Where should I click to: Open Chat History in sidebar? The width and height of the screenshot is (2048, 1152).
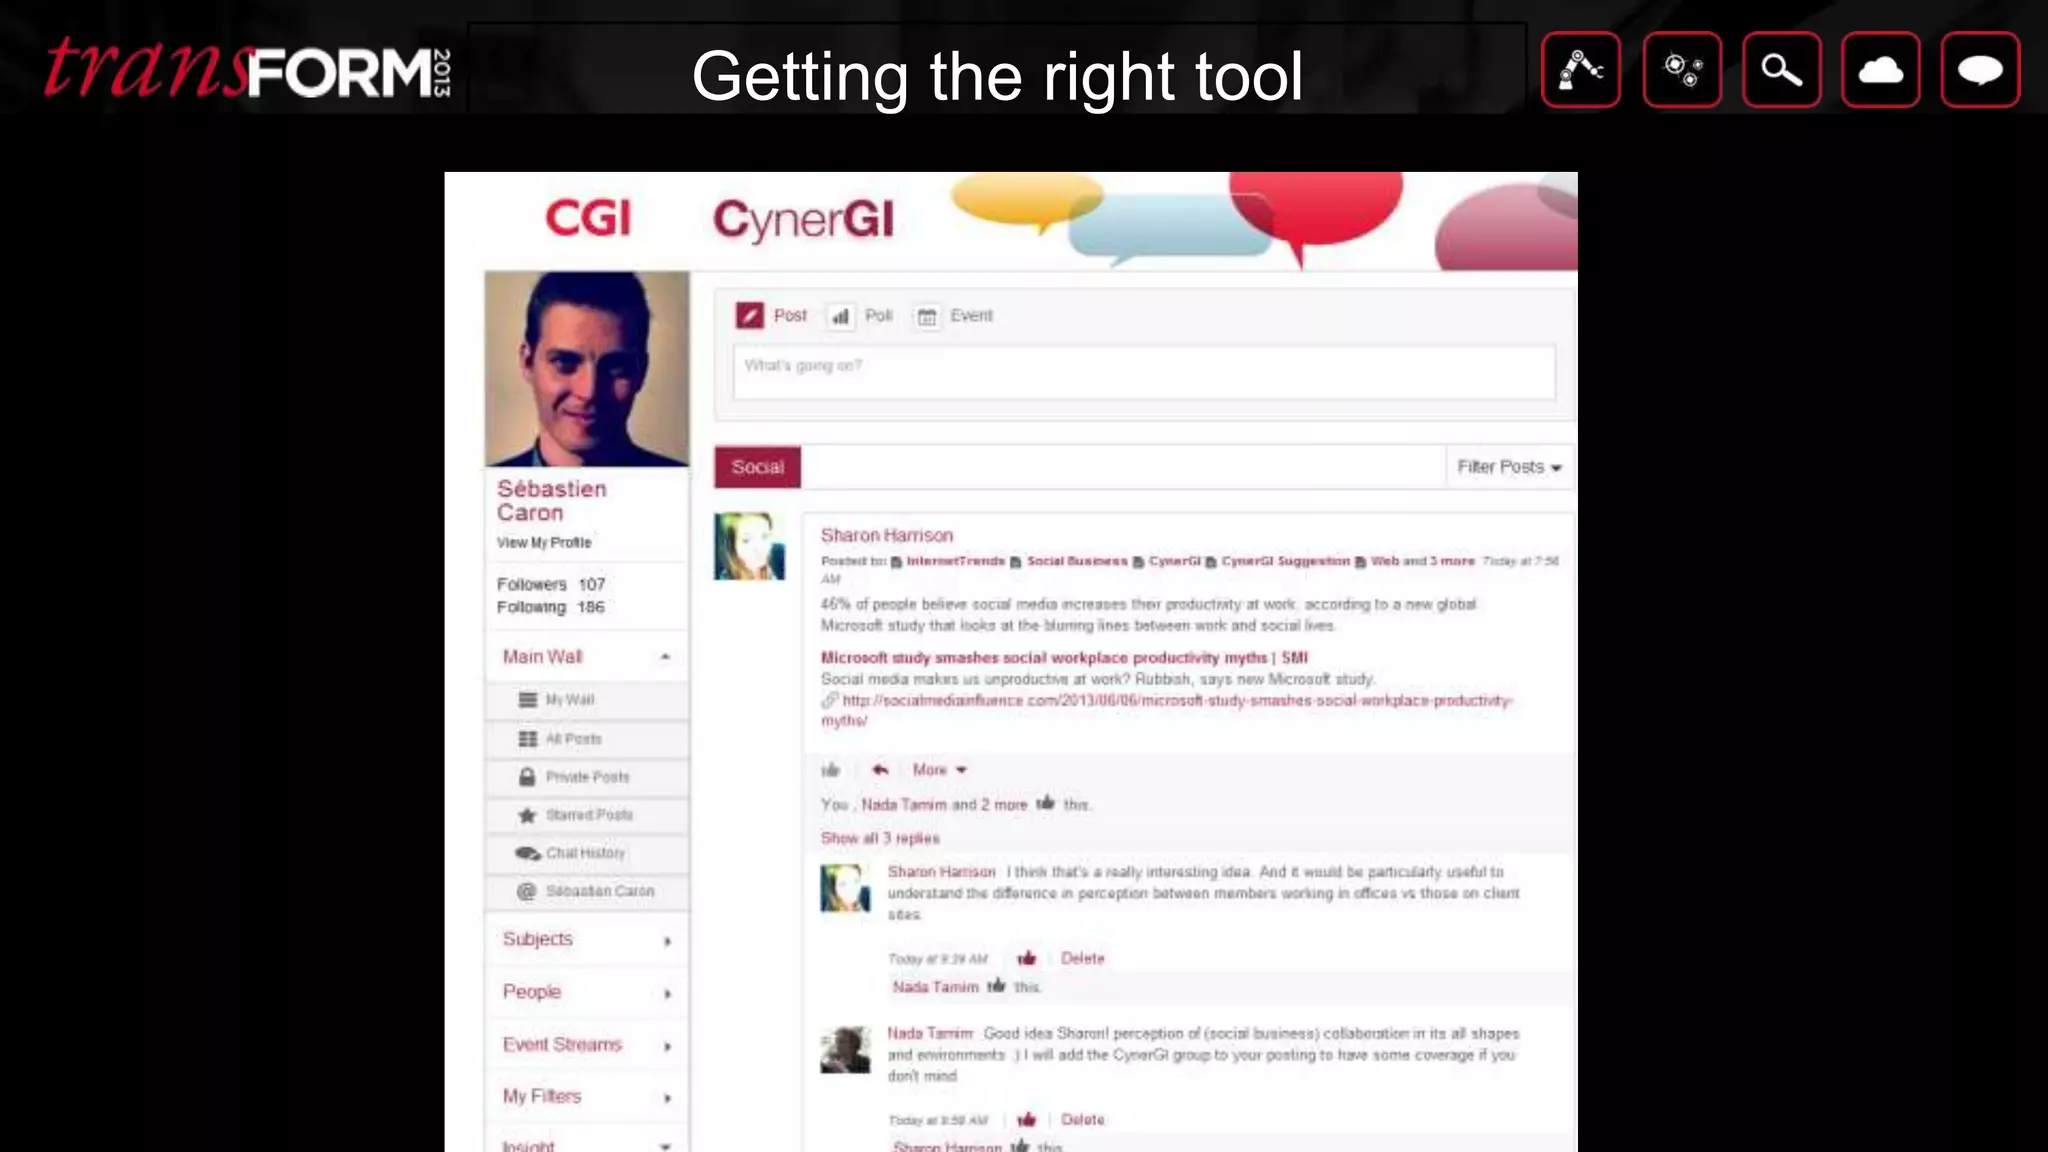[588, 853]
